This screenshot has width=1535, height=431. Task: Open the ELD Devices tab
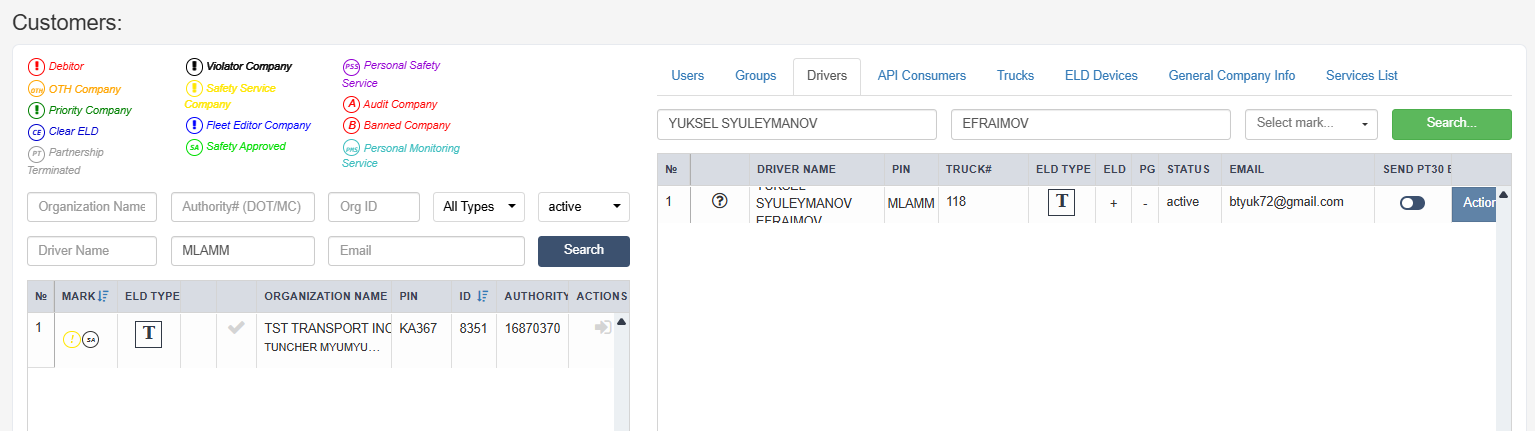click(x=1101, y=76)
